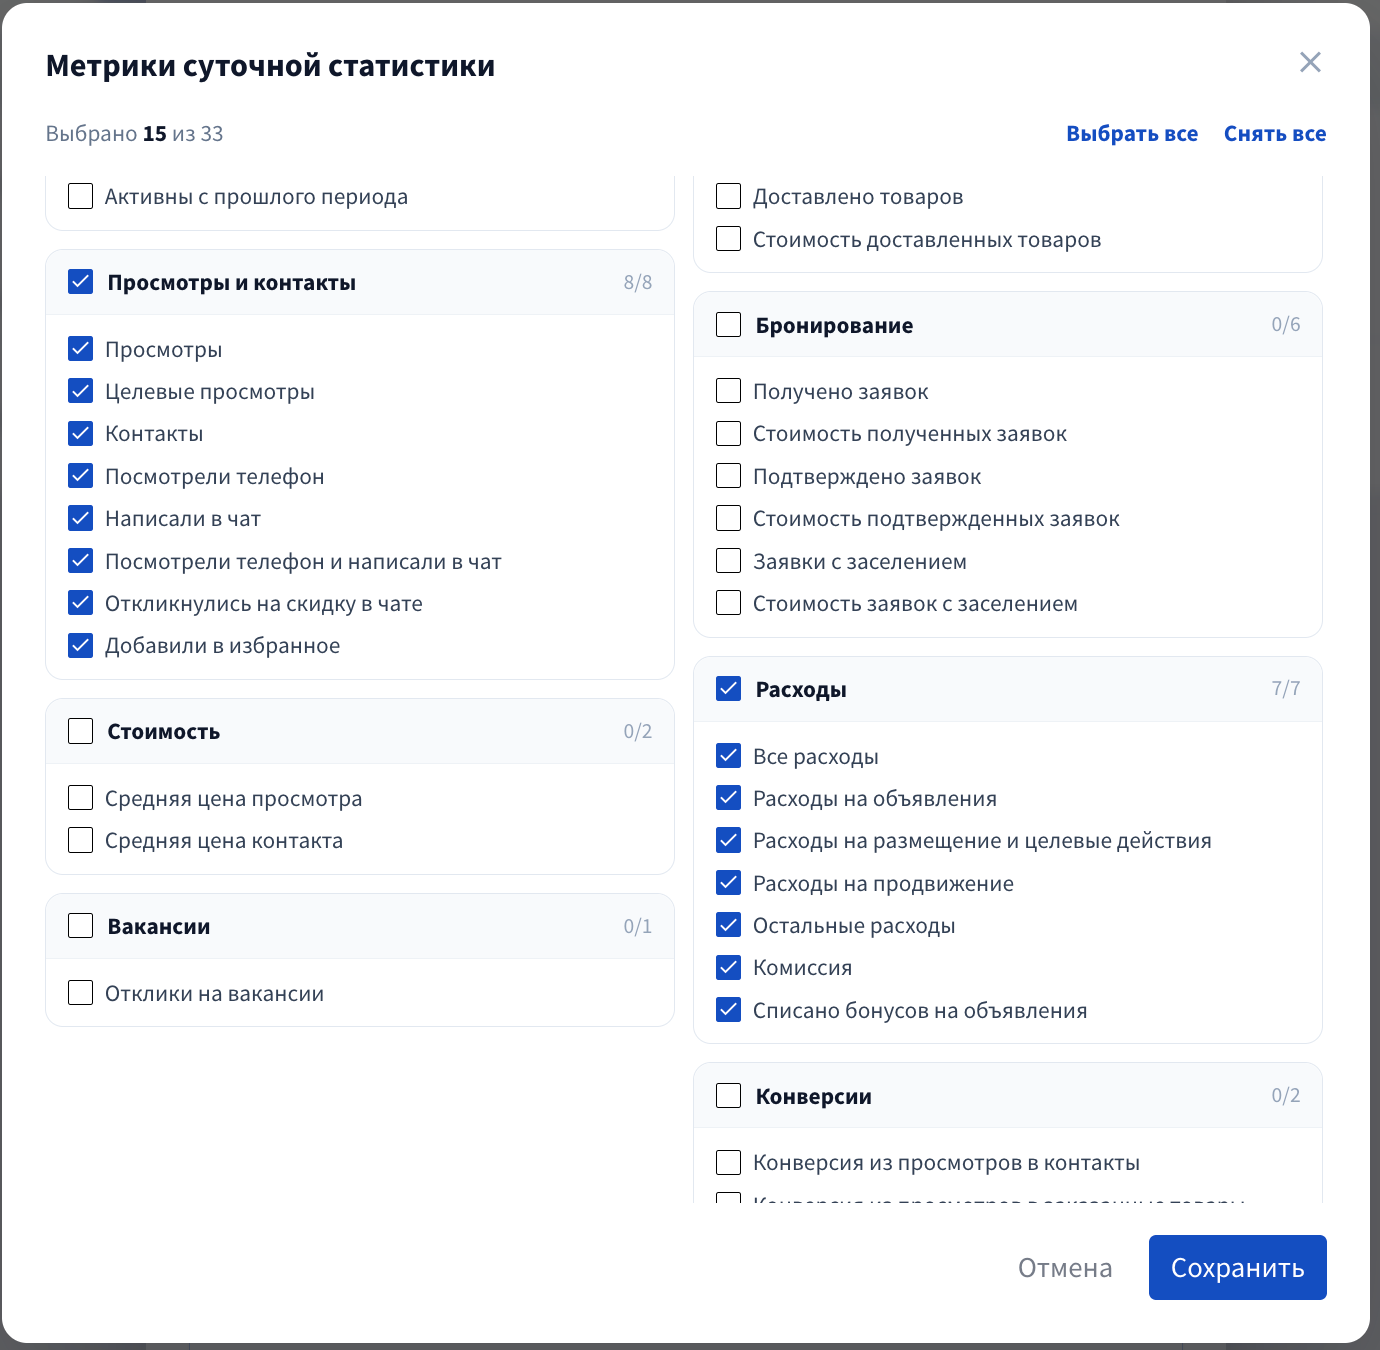Check 'Доставлено товаров' checkbox
This screenshot has height=1350, width=1380.
point(729,196)
